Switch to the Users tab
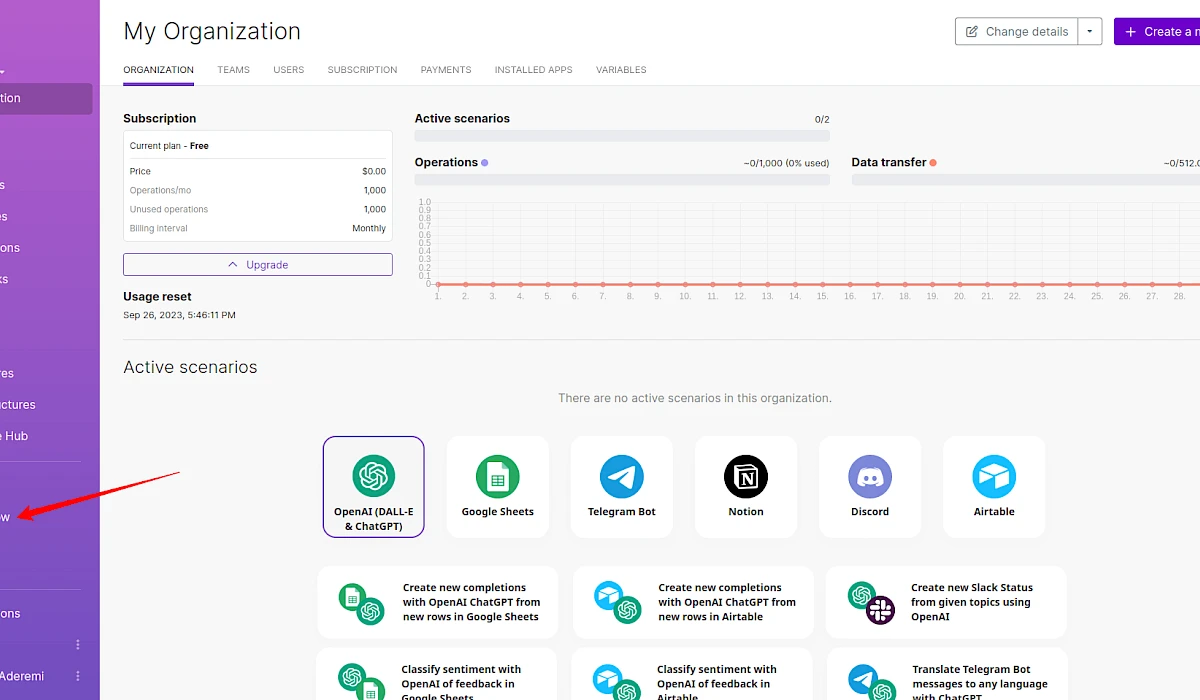 pos(288,70)
